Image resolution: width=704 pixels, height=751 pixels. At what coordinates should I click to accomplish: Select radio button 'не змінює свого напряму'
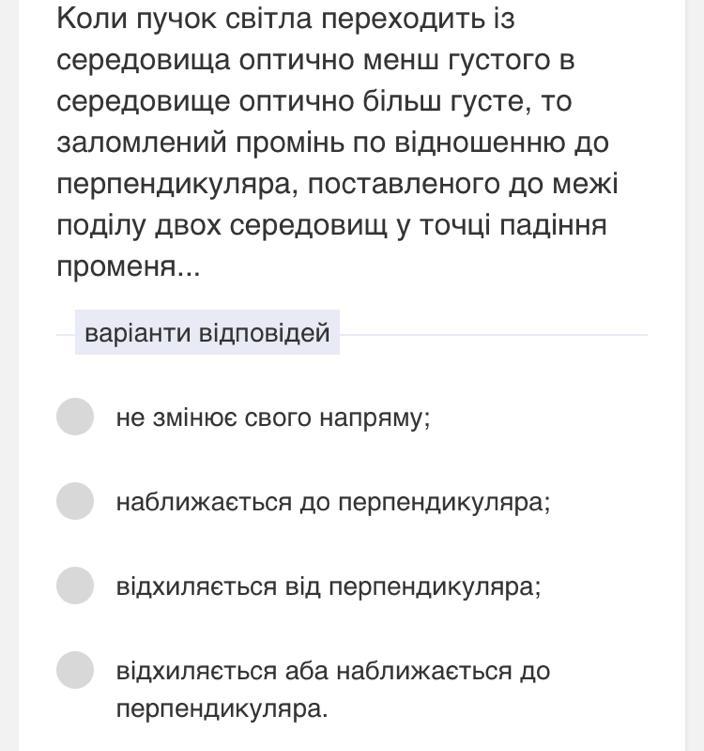coord(75,417)
